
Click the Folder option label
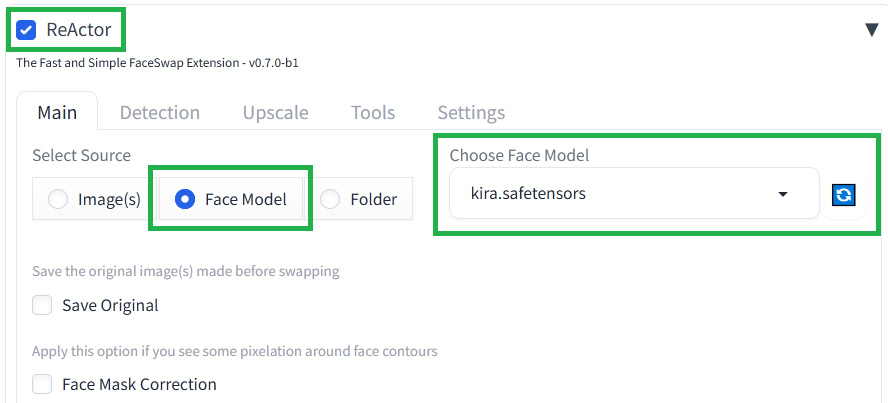[373, 199]
